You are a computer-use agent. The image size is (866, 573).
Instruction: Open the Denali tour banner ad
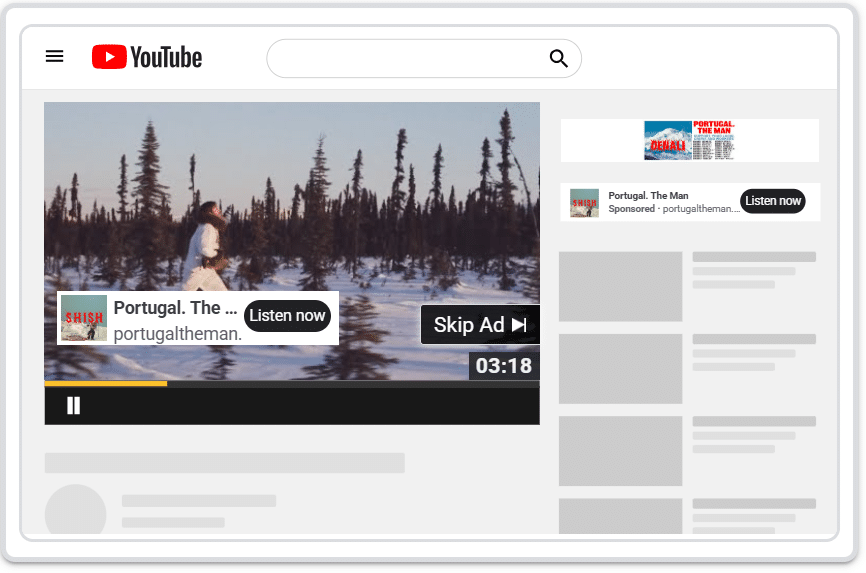tap(690, 141)
